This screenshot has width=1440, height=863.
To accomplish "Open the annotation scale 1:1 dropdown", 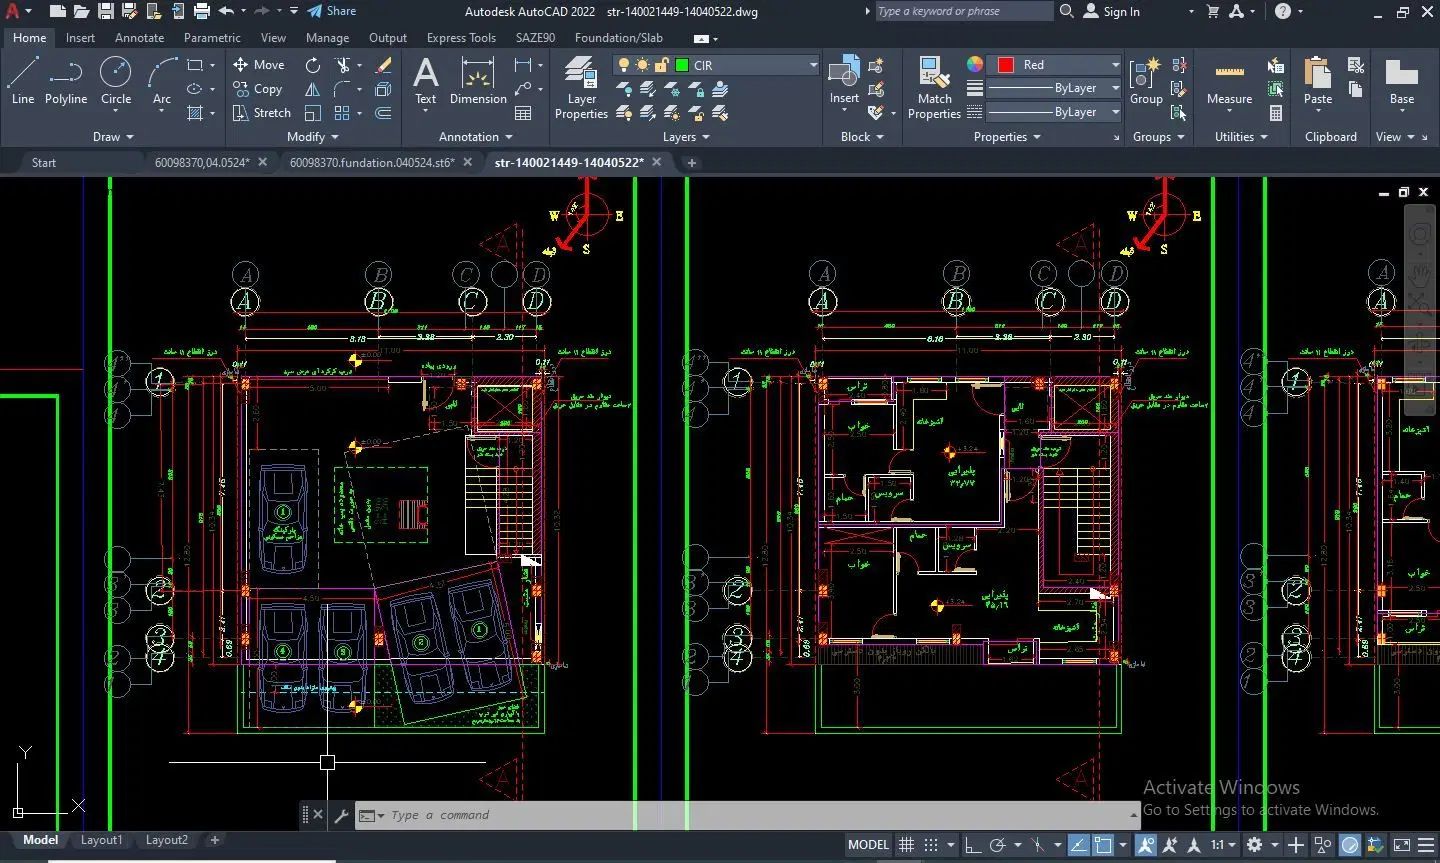I will [x=1223, y=845].
